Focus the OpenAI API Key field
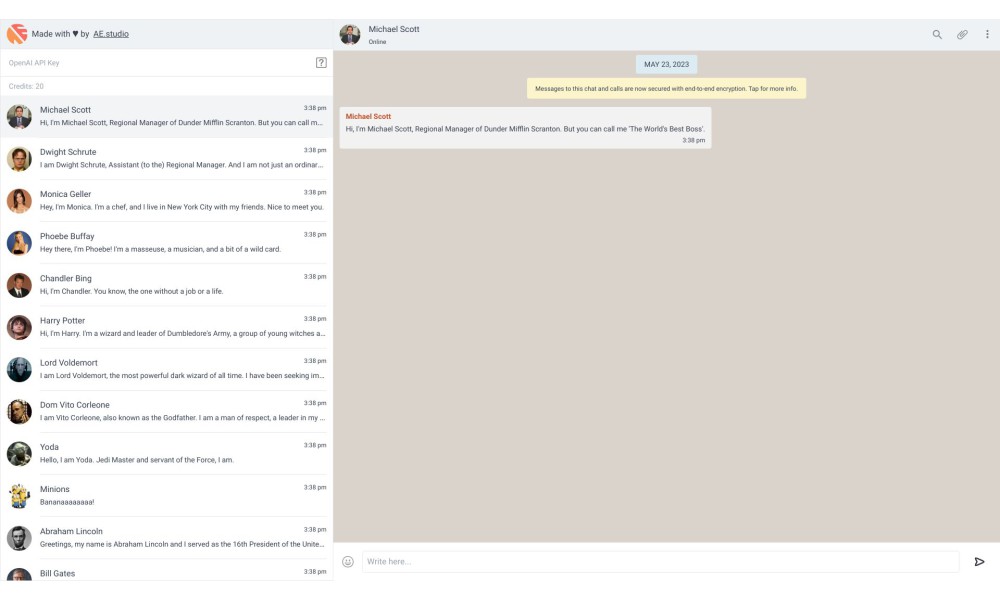This screenshot has height=600, width=1000. (x=159, y=62)
